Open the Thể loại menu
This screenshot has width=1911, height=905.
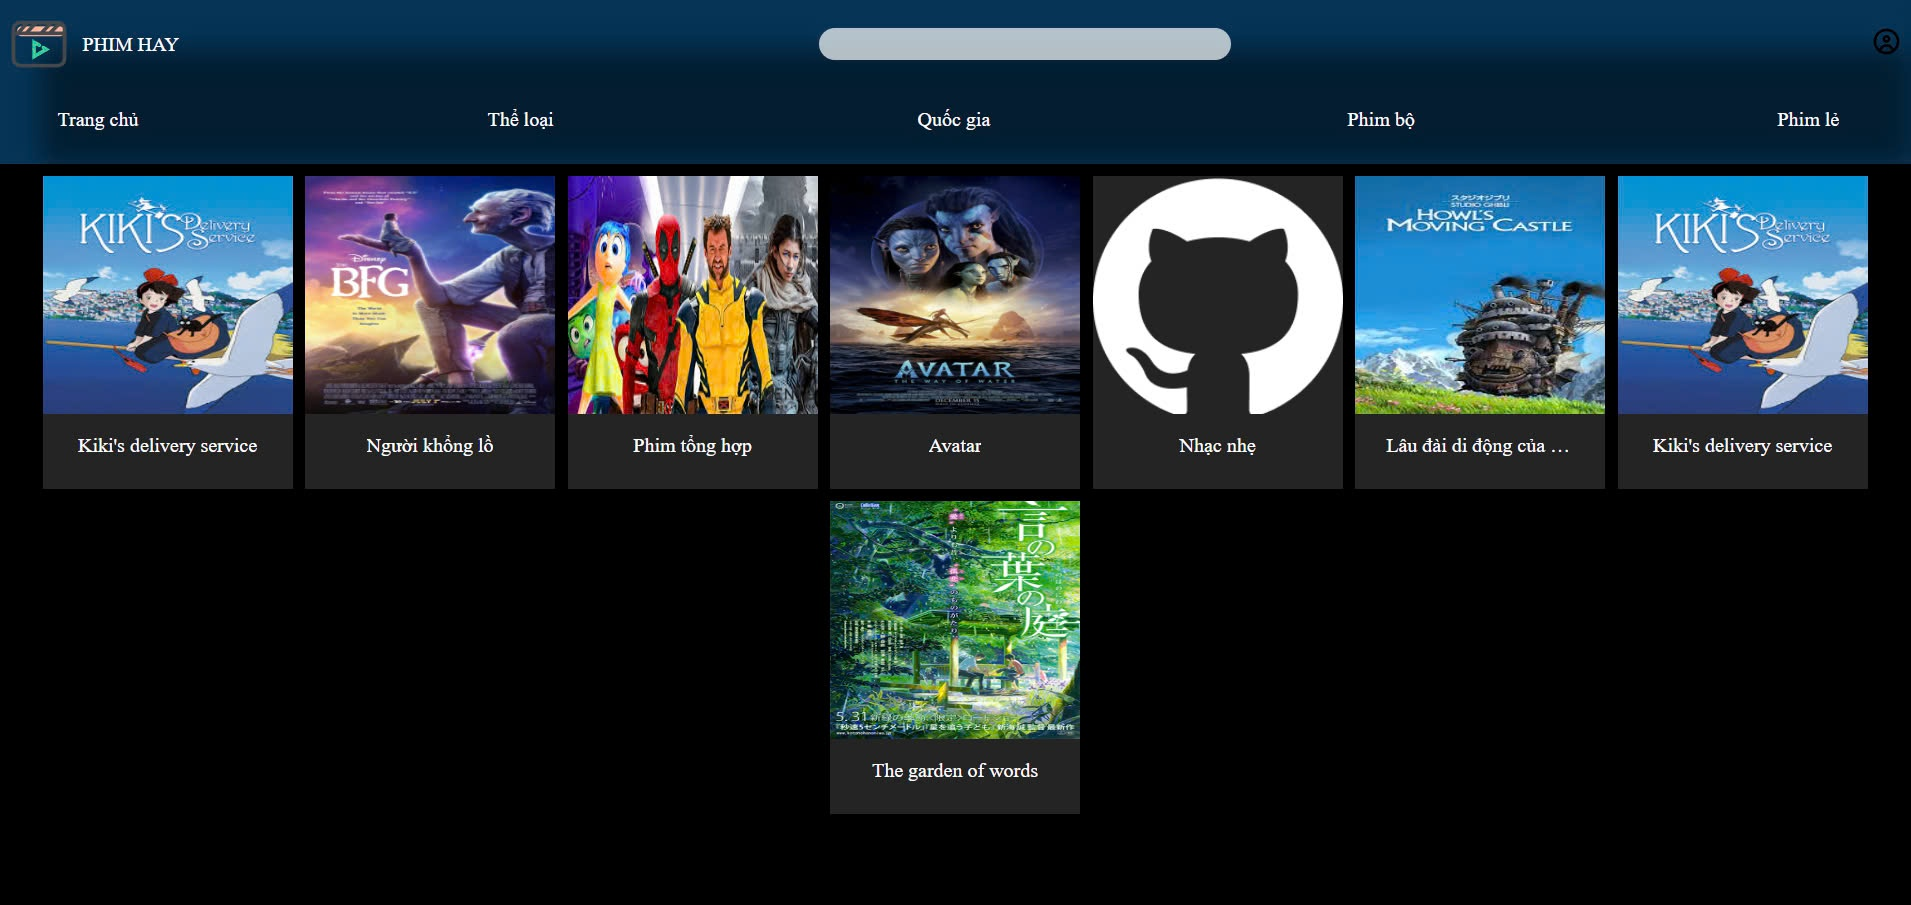point(520,120)
